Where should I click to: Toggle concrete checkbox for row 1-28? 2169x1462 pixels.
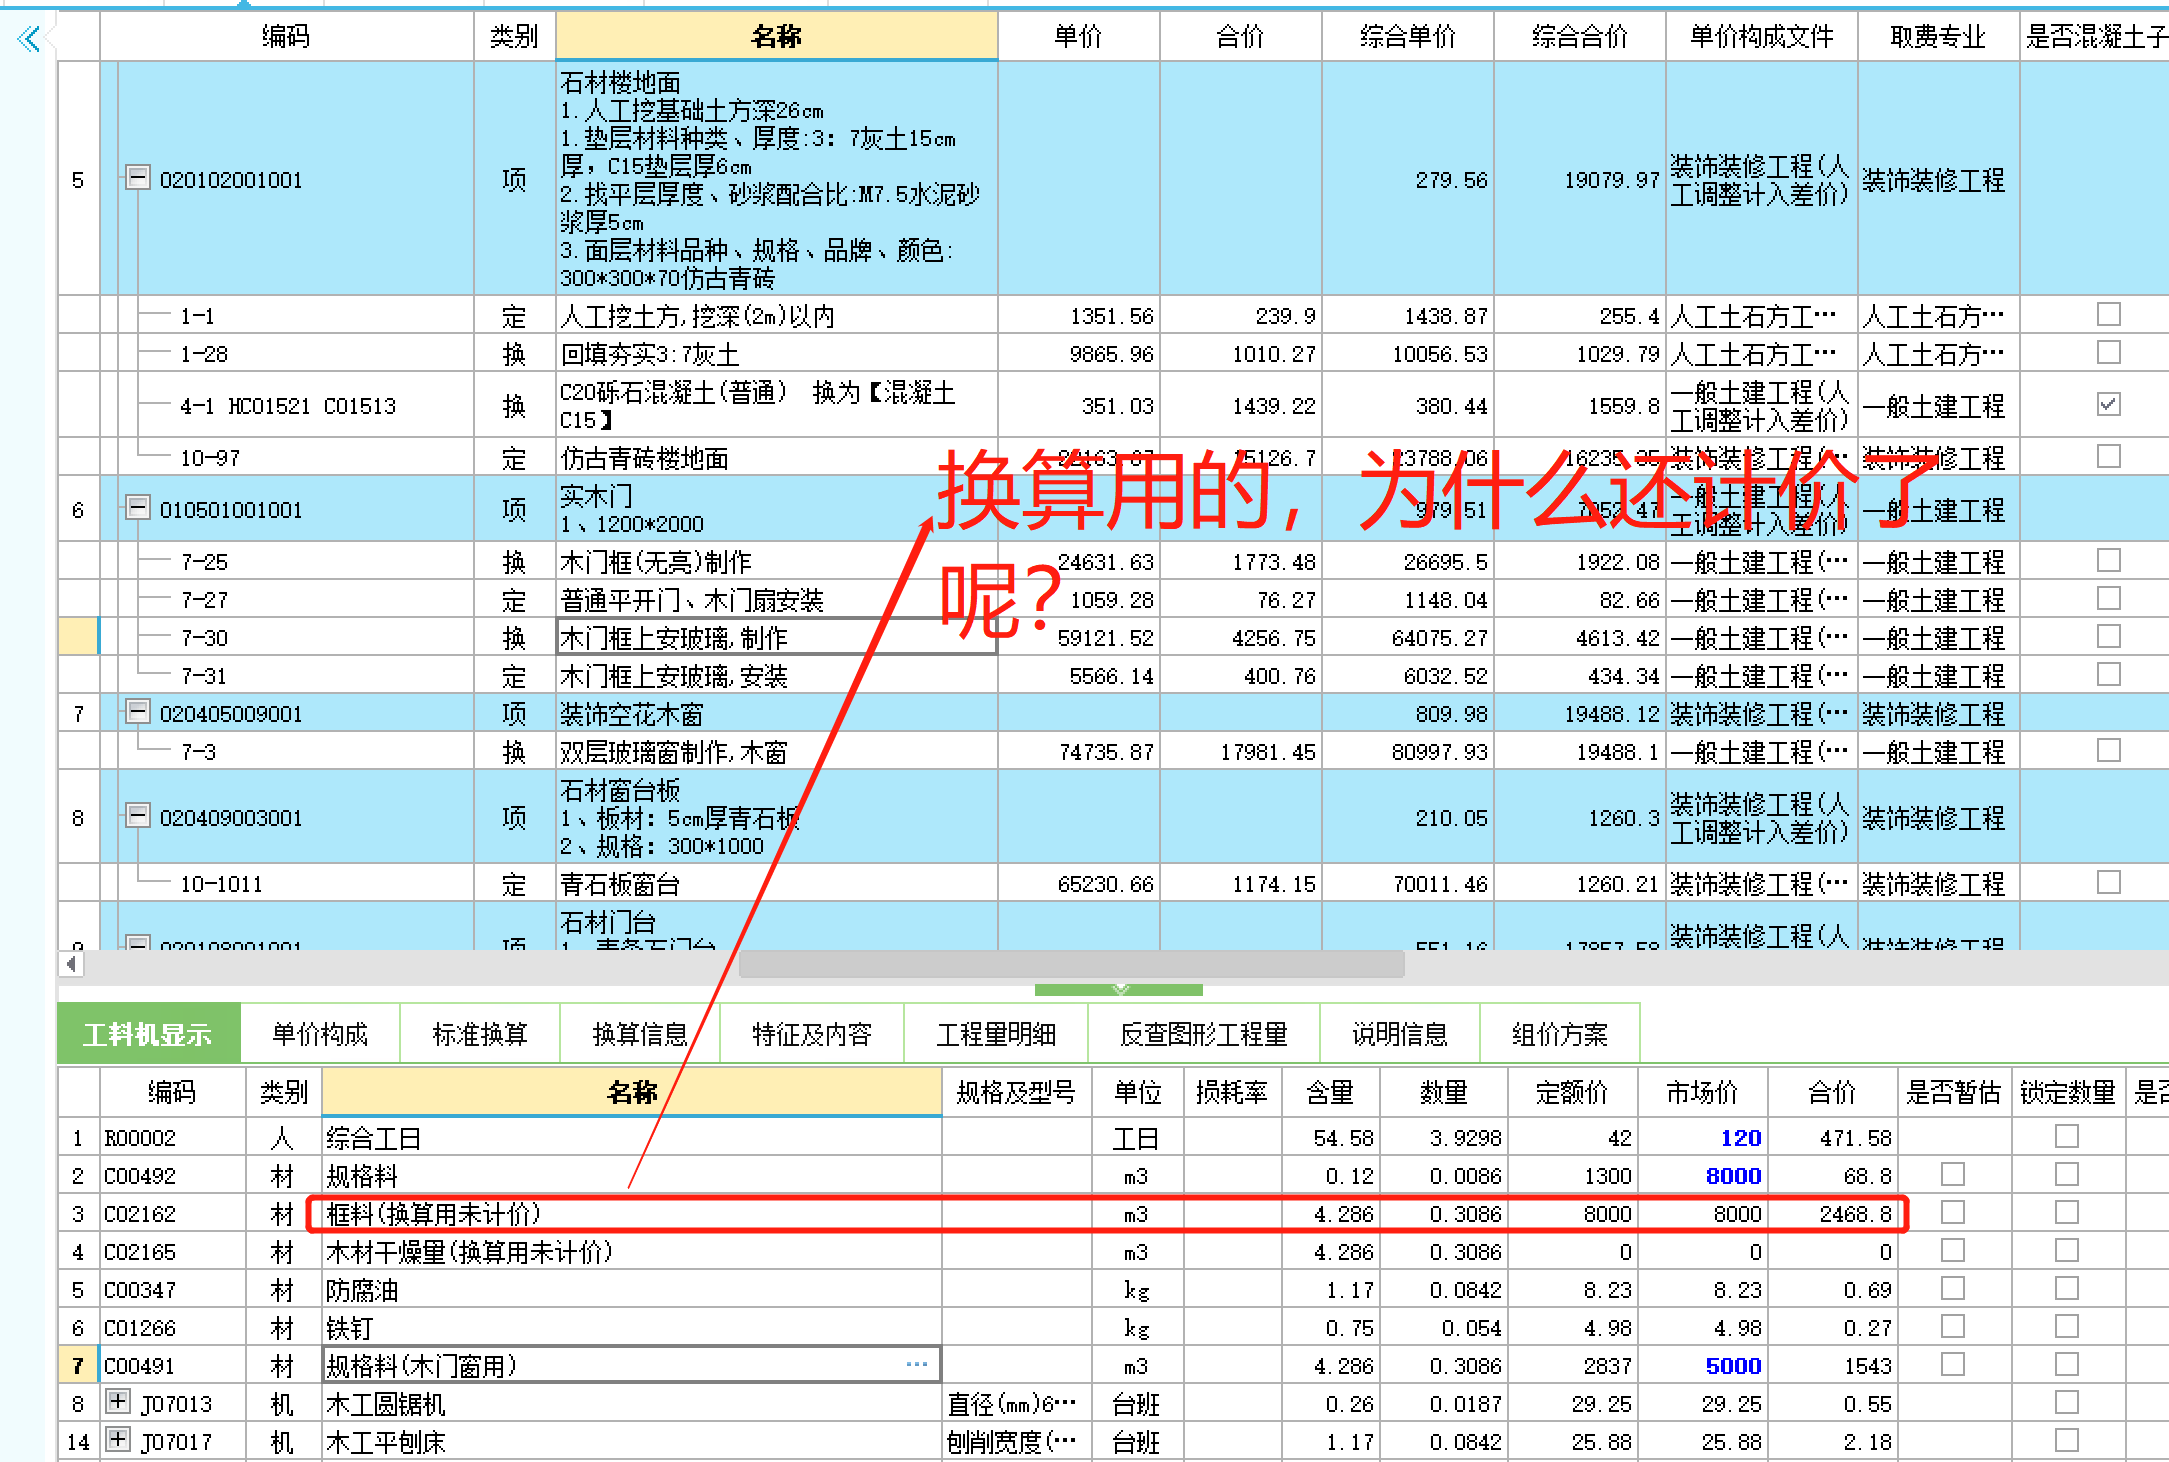tap(2109, 353)
